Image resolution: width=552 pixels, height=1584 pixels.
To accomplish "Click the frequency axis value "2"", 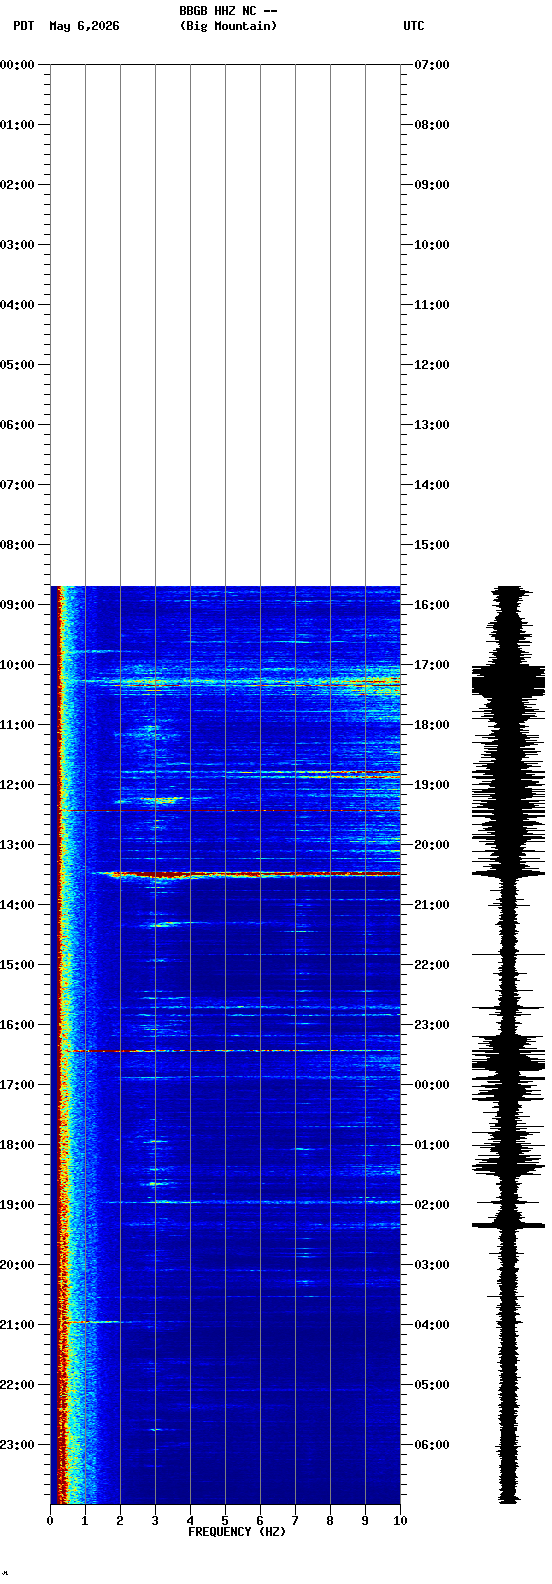I will (x=120, y=1521).
